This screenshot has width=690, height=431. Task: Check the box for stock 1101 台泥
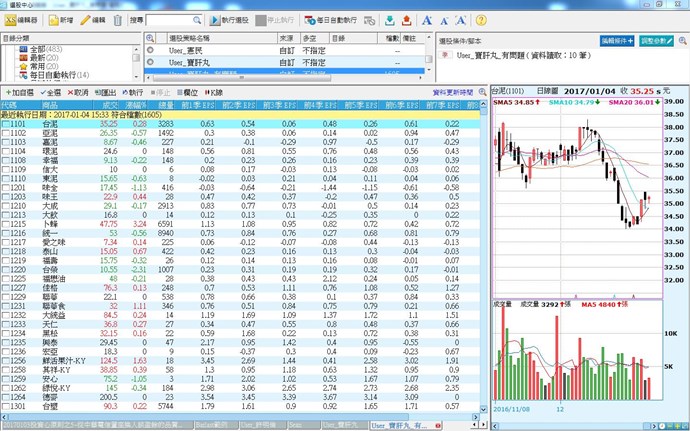pos(6,124)
